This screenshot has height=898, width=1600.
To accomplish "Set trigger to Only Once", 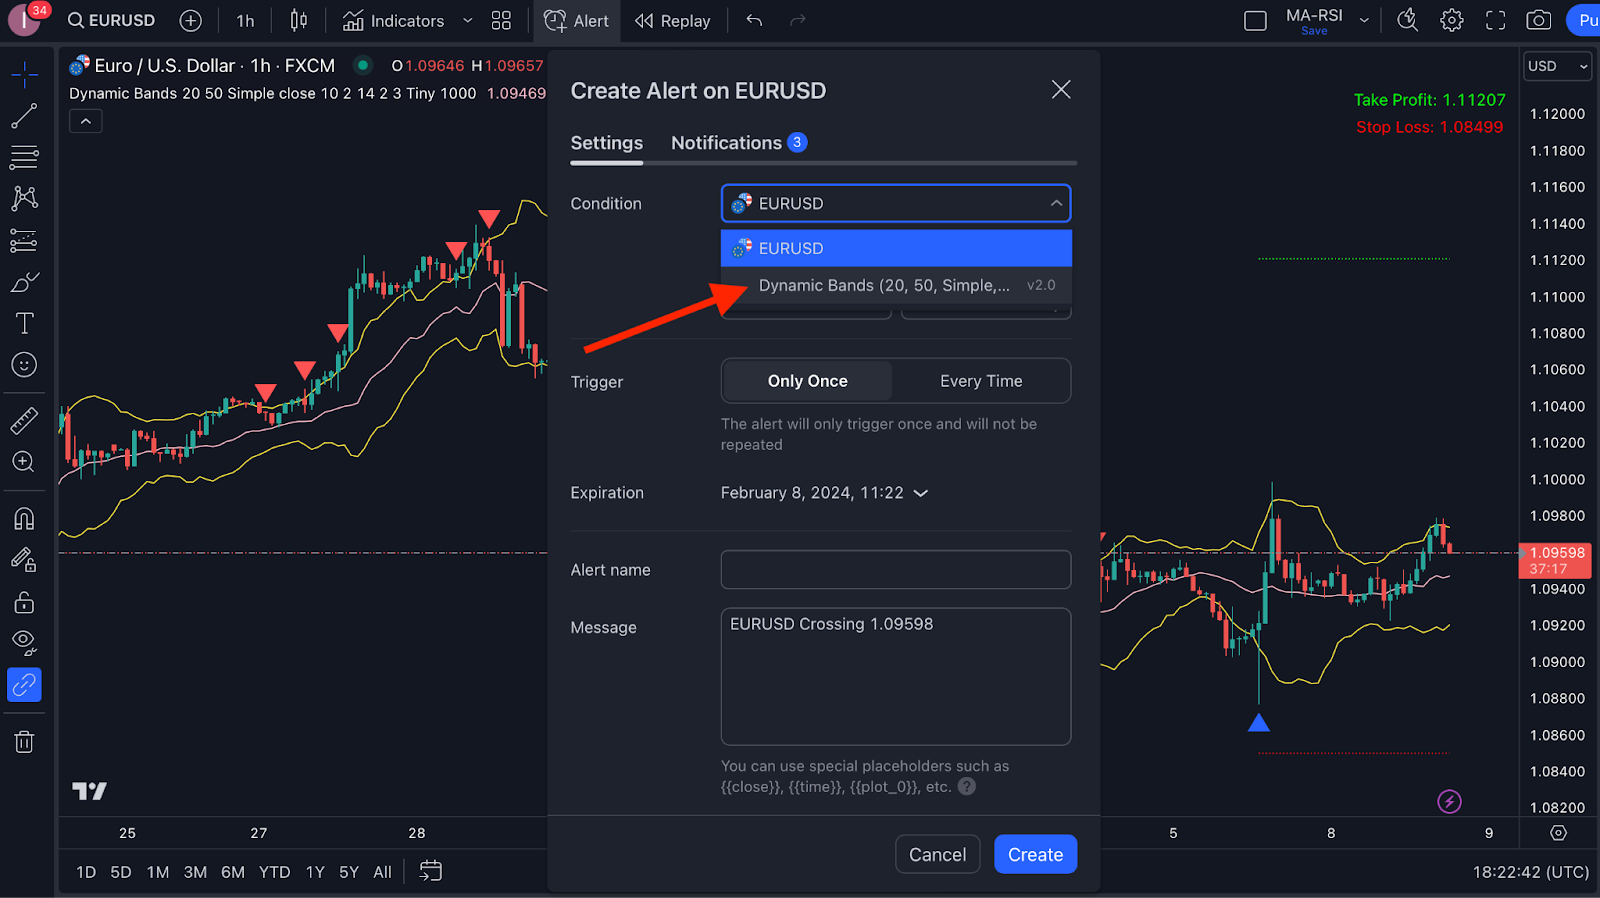I will coord(807,381).
